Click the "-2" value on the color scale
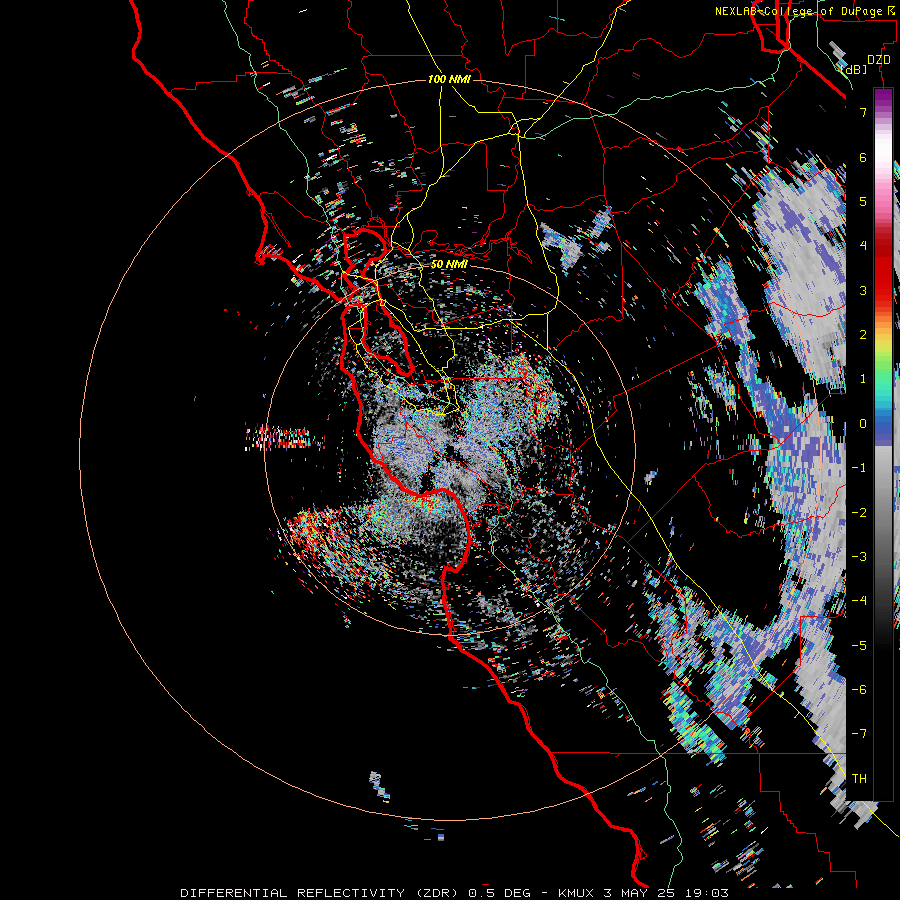The image size is (900, 900). click(859, 513)
